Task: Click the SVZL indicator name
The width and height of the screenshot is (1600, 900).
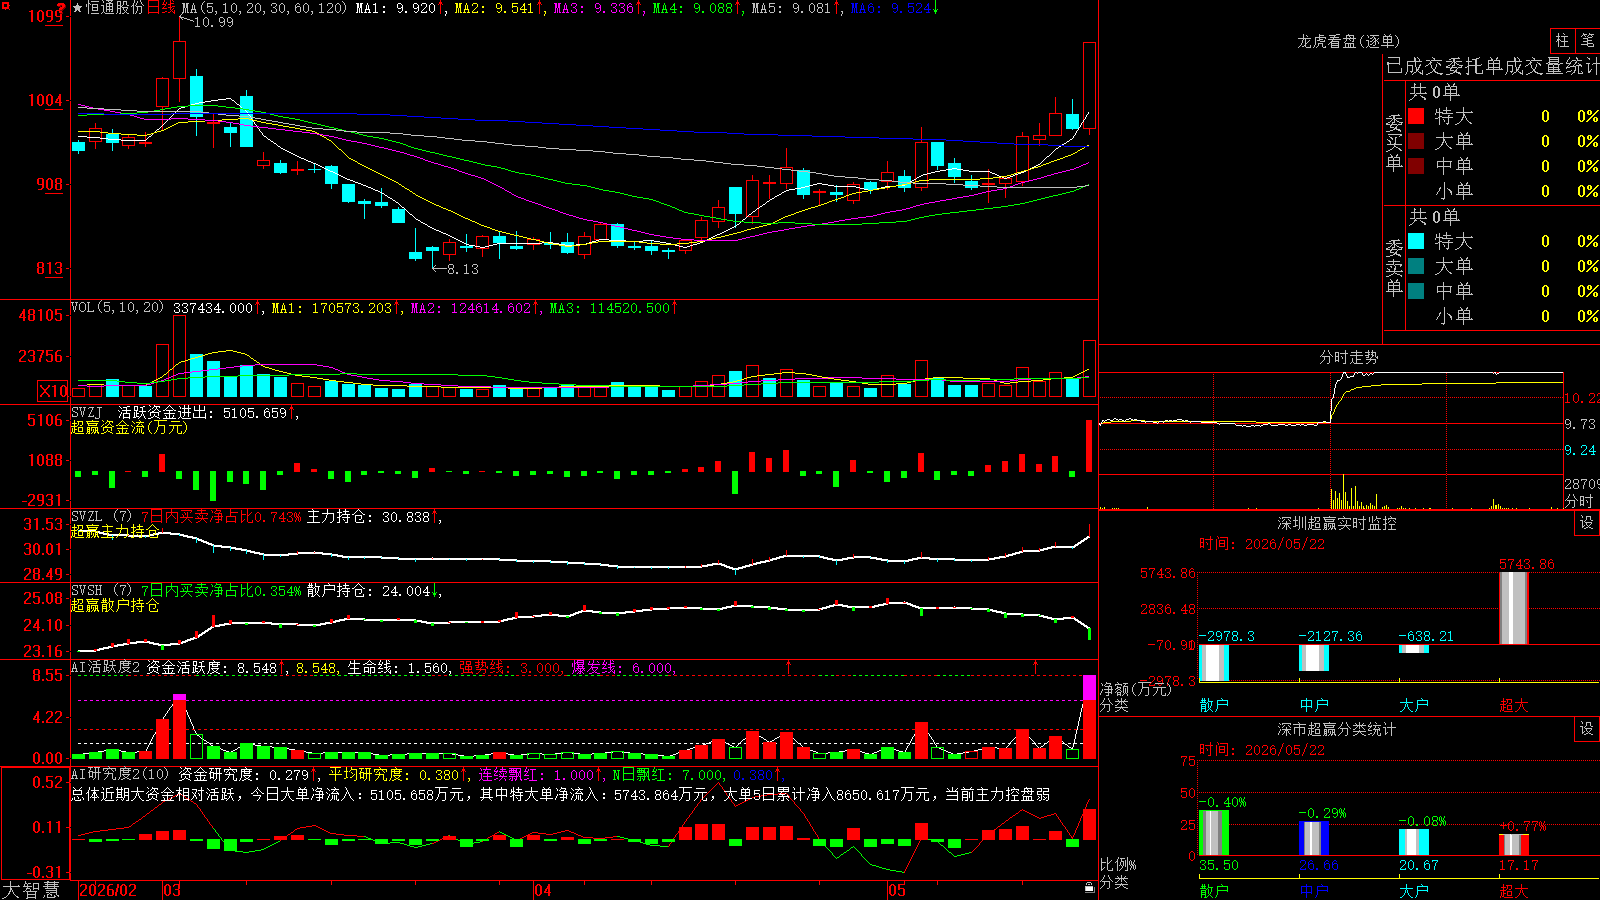Action: click(87, 517)
